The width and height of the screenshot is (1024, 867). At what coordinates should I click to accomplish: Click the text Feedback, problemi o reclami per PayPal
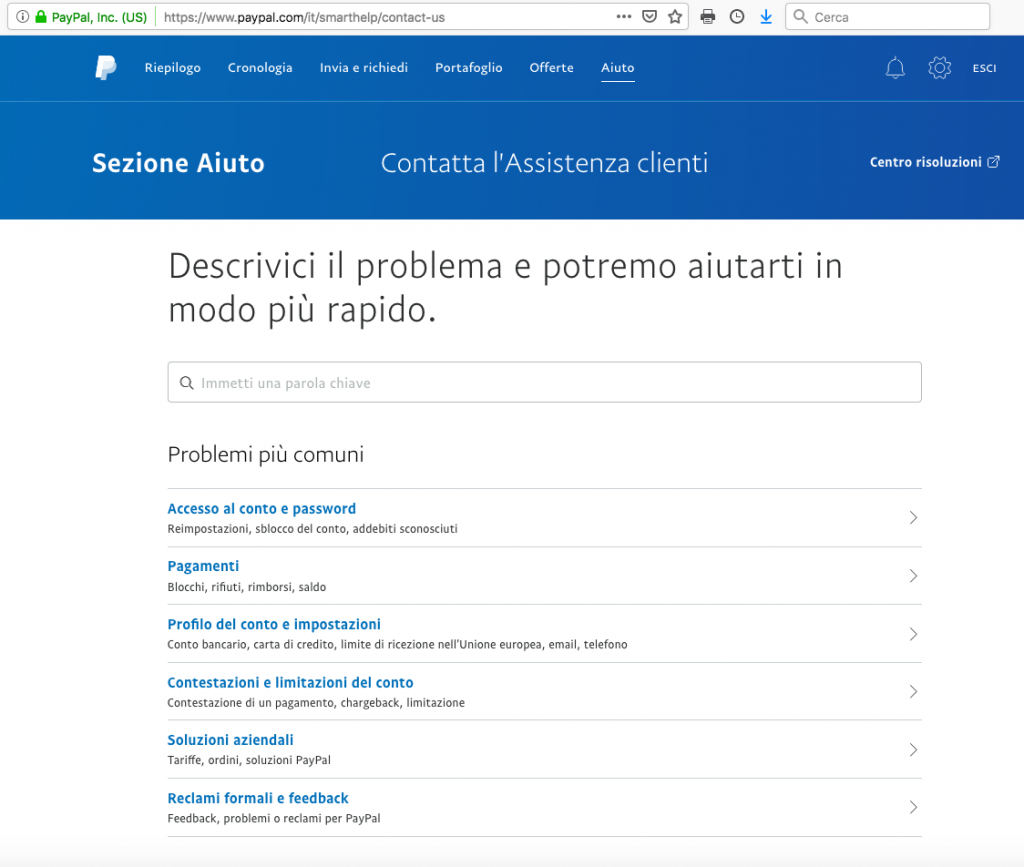click(274, 818)
